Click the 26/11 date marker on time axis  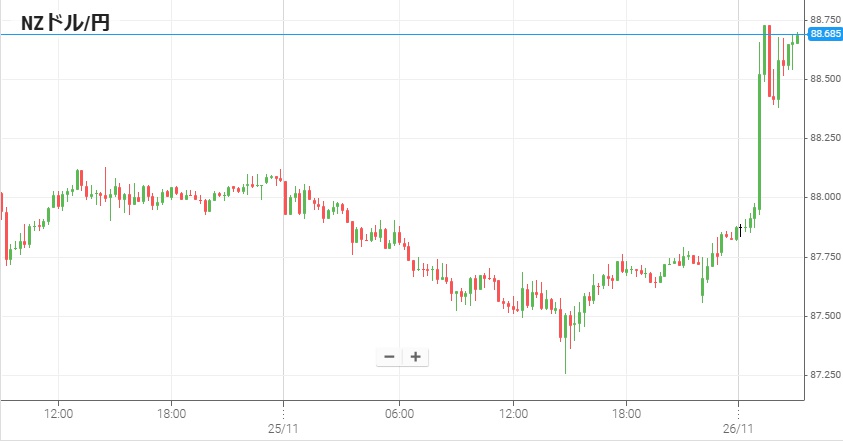[x=738, y=428]
